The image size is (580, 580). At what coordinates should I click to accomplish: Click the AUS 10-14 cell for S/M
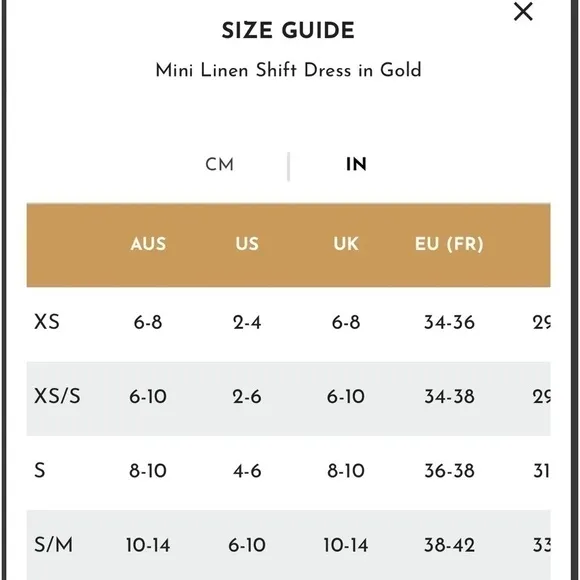148,545
